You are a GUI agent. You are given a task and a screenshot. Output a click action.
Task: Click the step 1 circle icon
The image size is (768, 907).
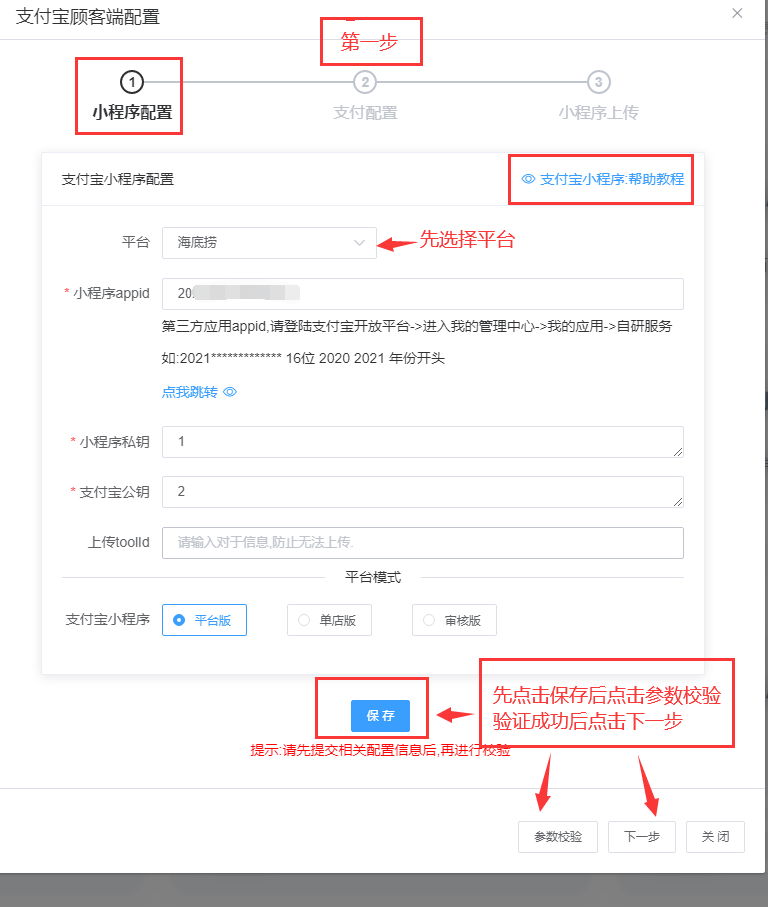pos(132,82)
